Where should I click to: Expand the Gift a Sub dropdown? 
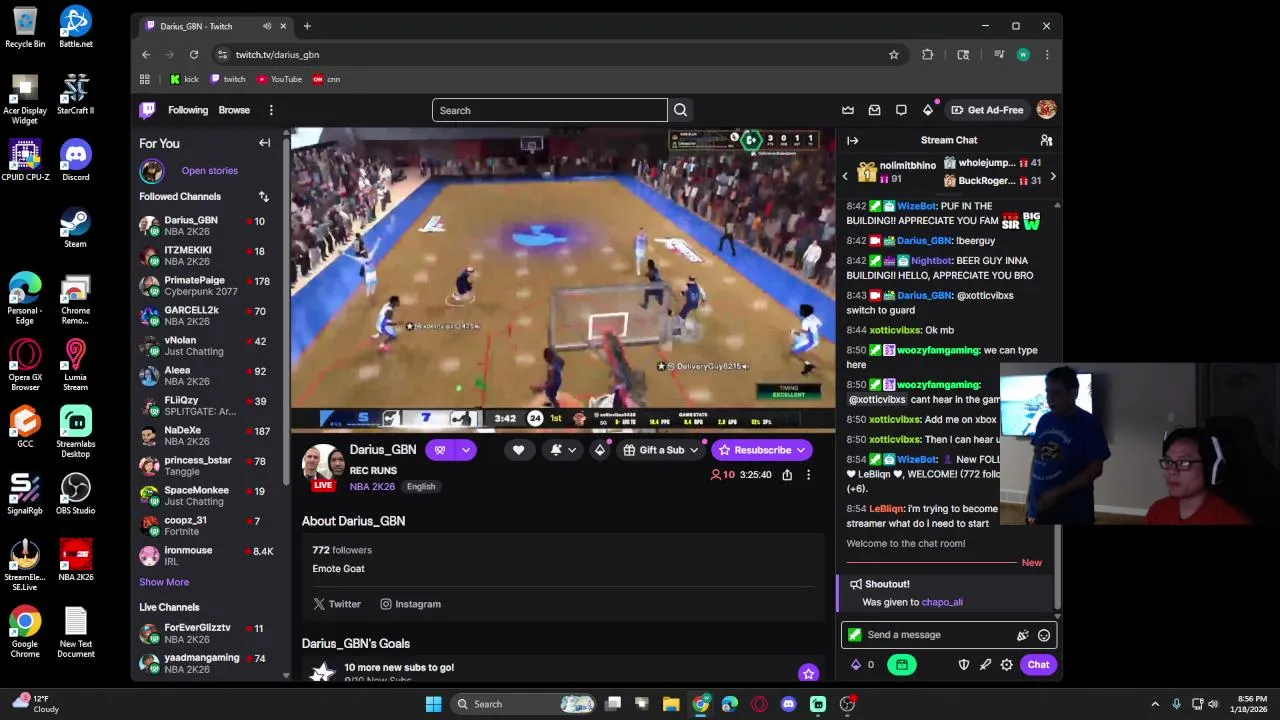[693, 450]
